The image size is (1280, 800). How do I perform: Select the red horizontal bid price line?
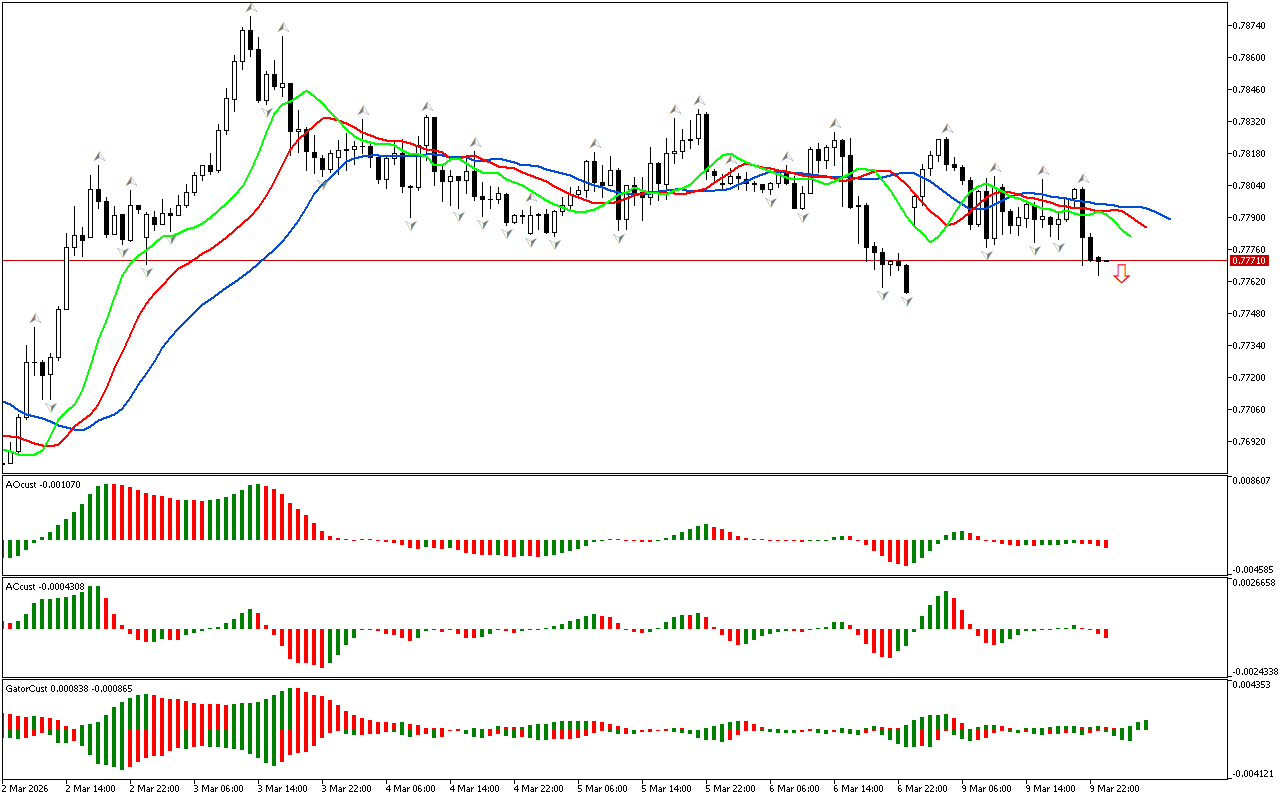(x=600, y=260)
